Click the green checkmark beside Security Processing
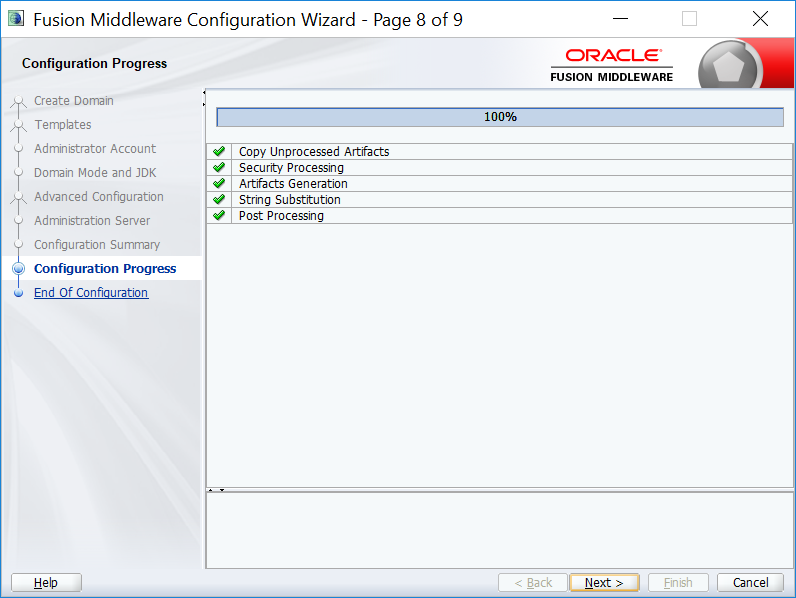Screen dimensions: 796x598 [219, 168]
